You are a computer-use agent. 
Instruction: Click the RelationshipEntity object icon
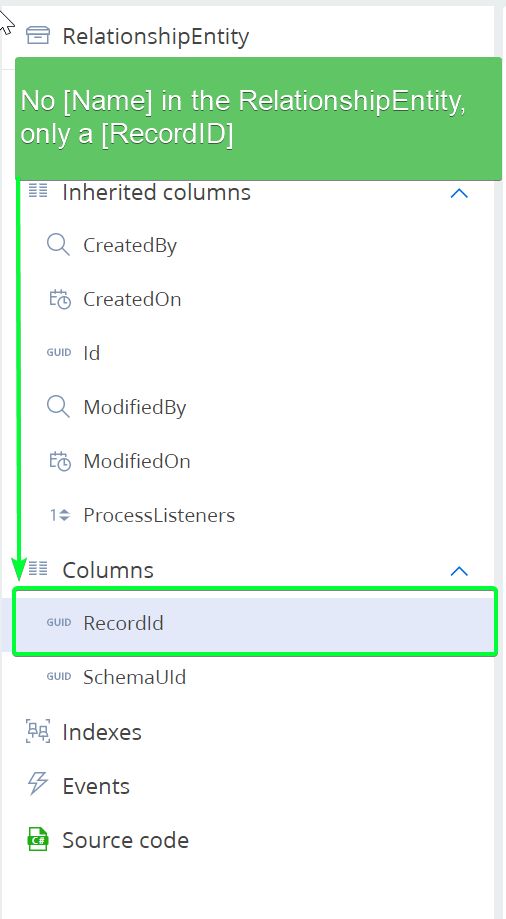[38, 35]
